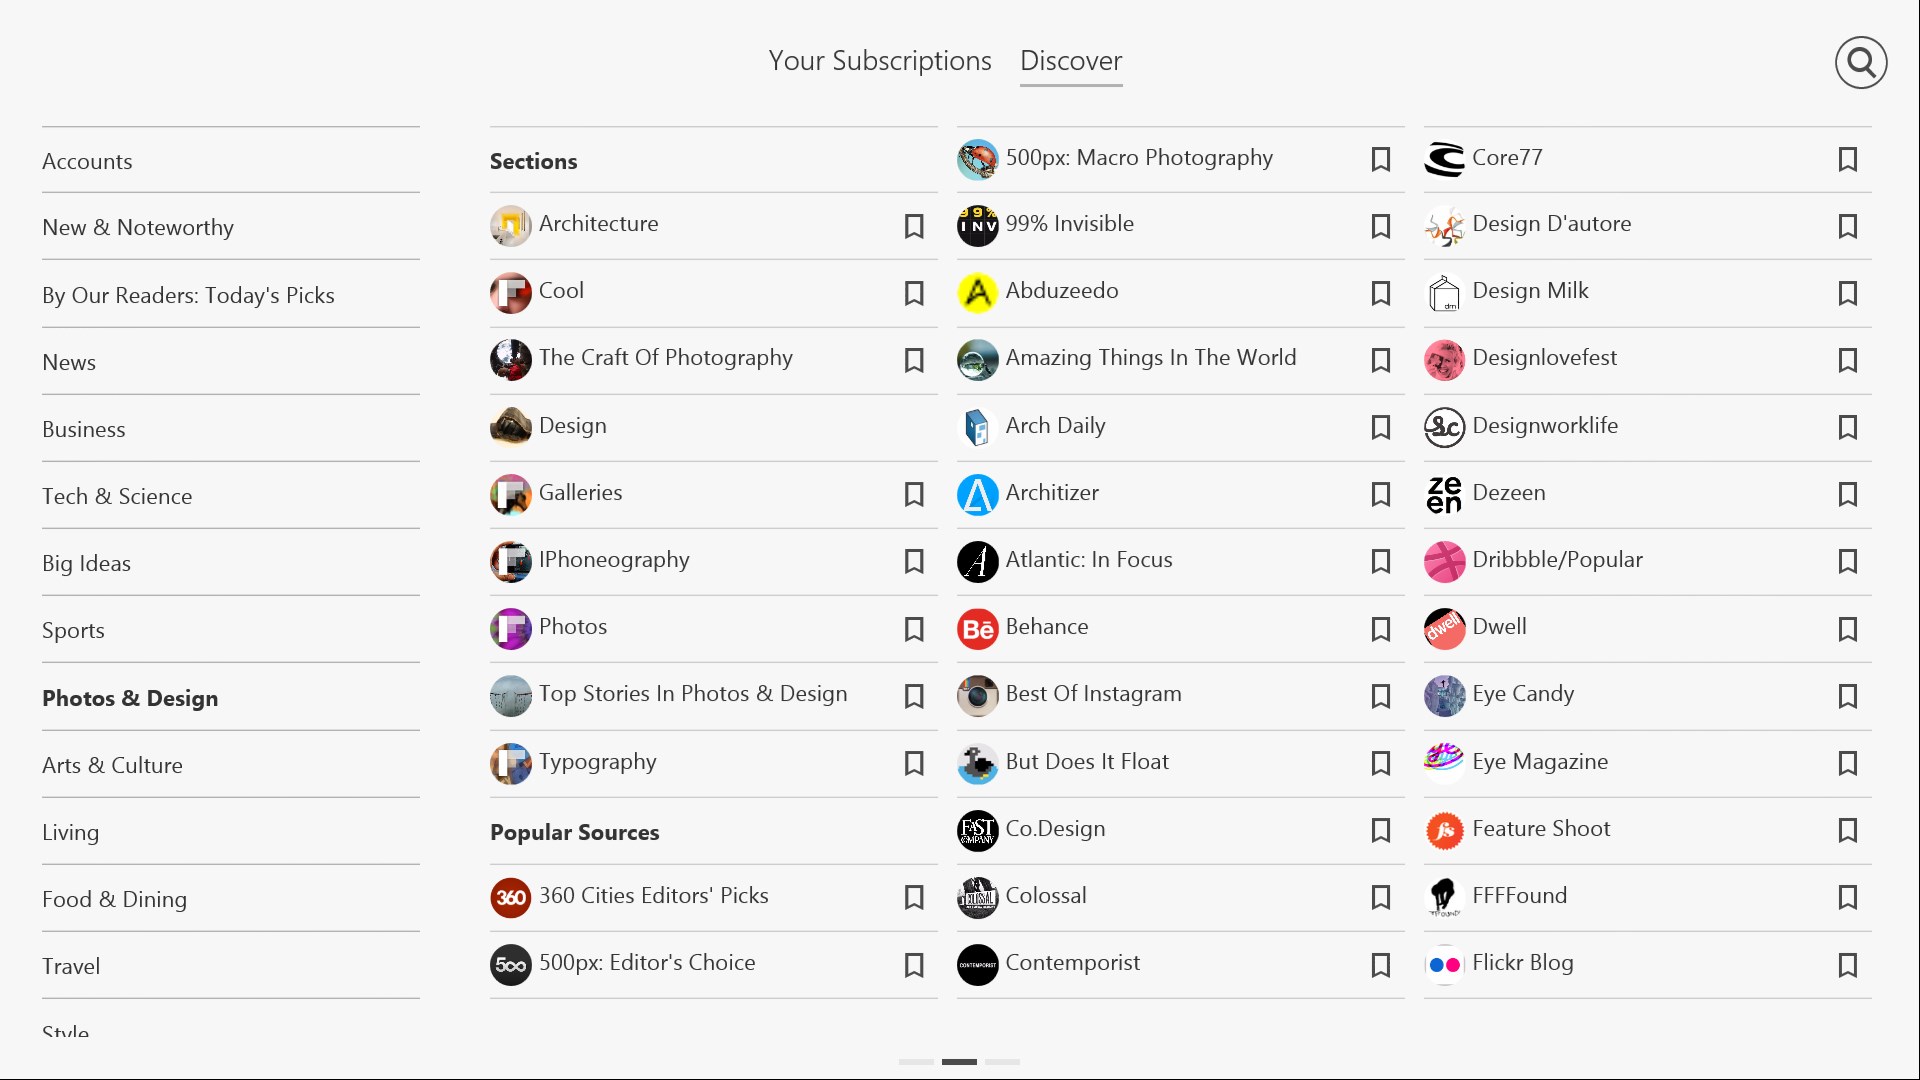The width and height of the screenshot is (1920, 1080).
Task: Toggle bookmark for Typography section
Action: 914,764
